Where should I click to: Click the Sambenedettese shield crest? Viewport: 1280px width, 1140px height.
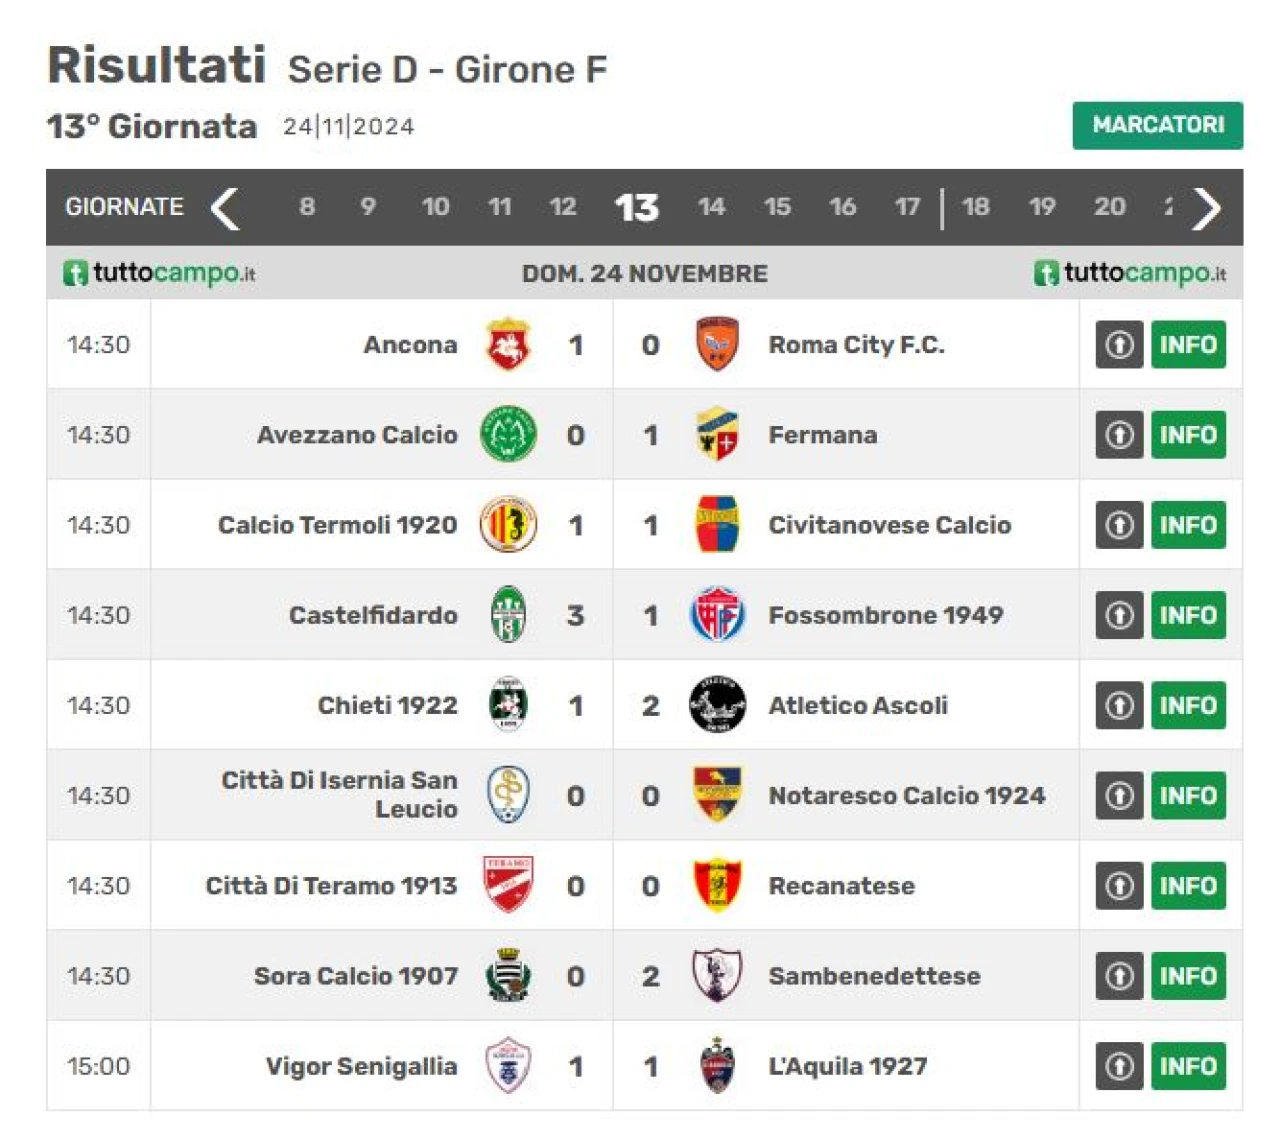point(717,975)
